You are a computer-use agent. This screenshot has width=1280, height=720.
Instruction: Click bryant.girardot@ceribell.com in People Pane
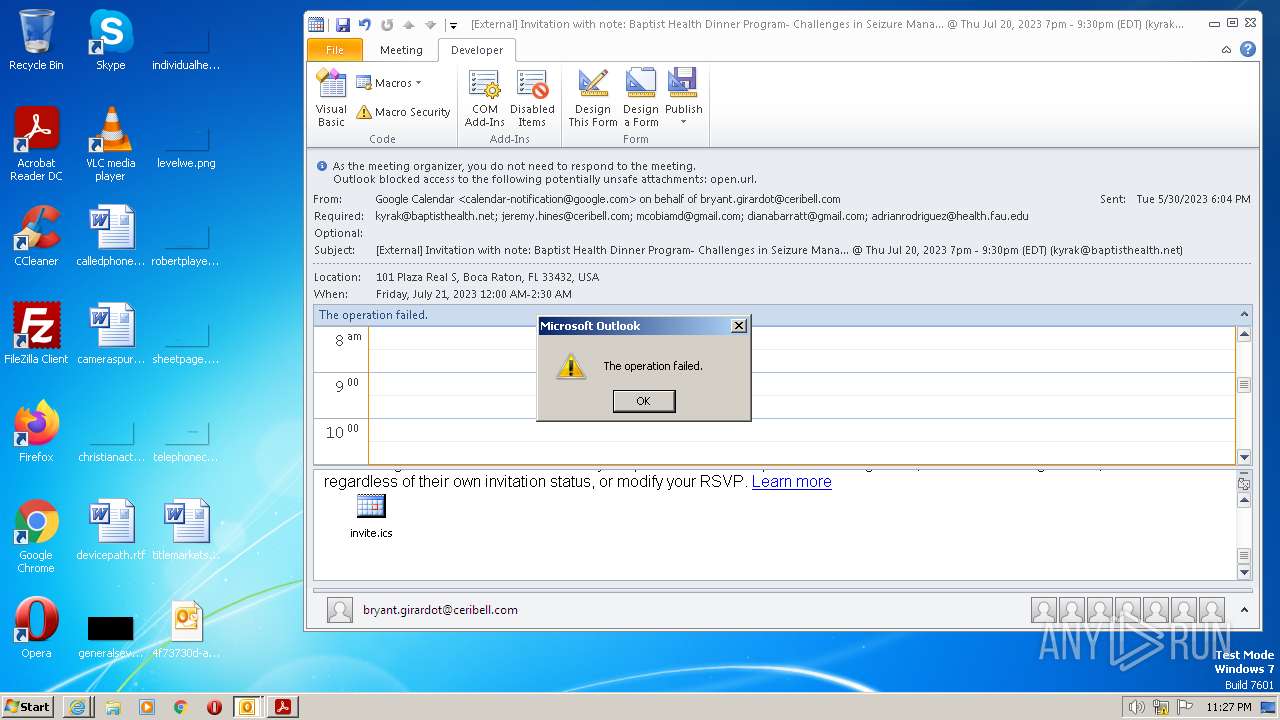coord(440,610)
